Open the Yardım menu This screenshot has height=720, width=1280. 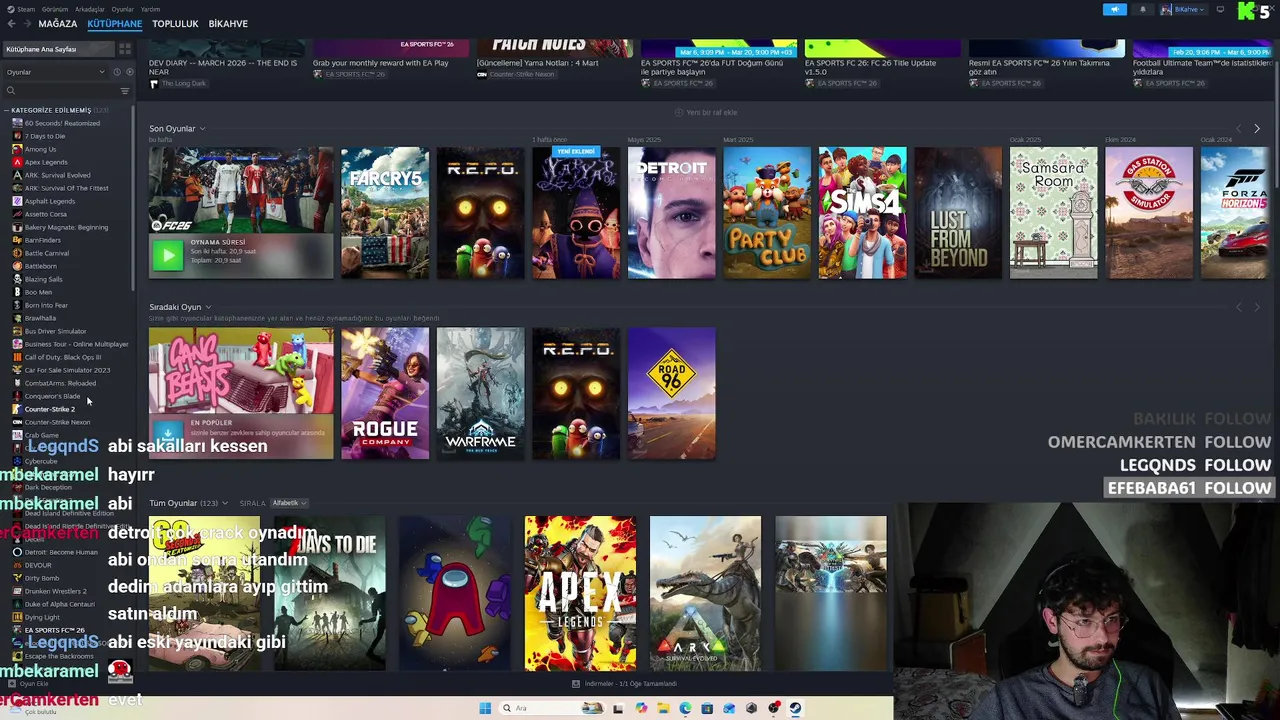150,9
